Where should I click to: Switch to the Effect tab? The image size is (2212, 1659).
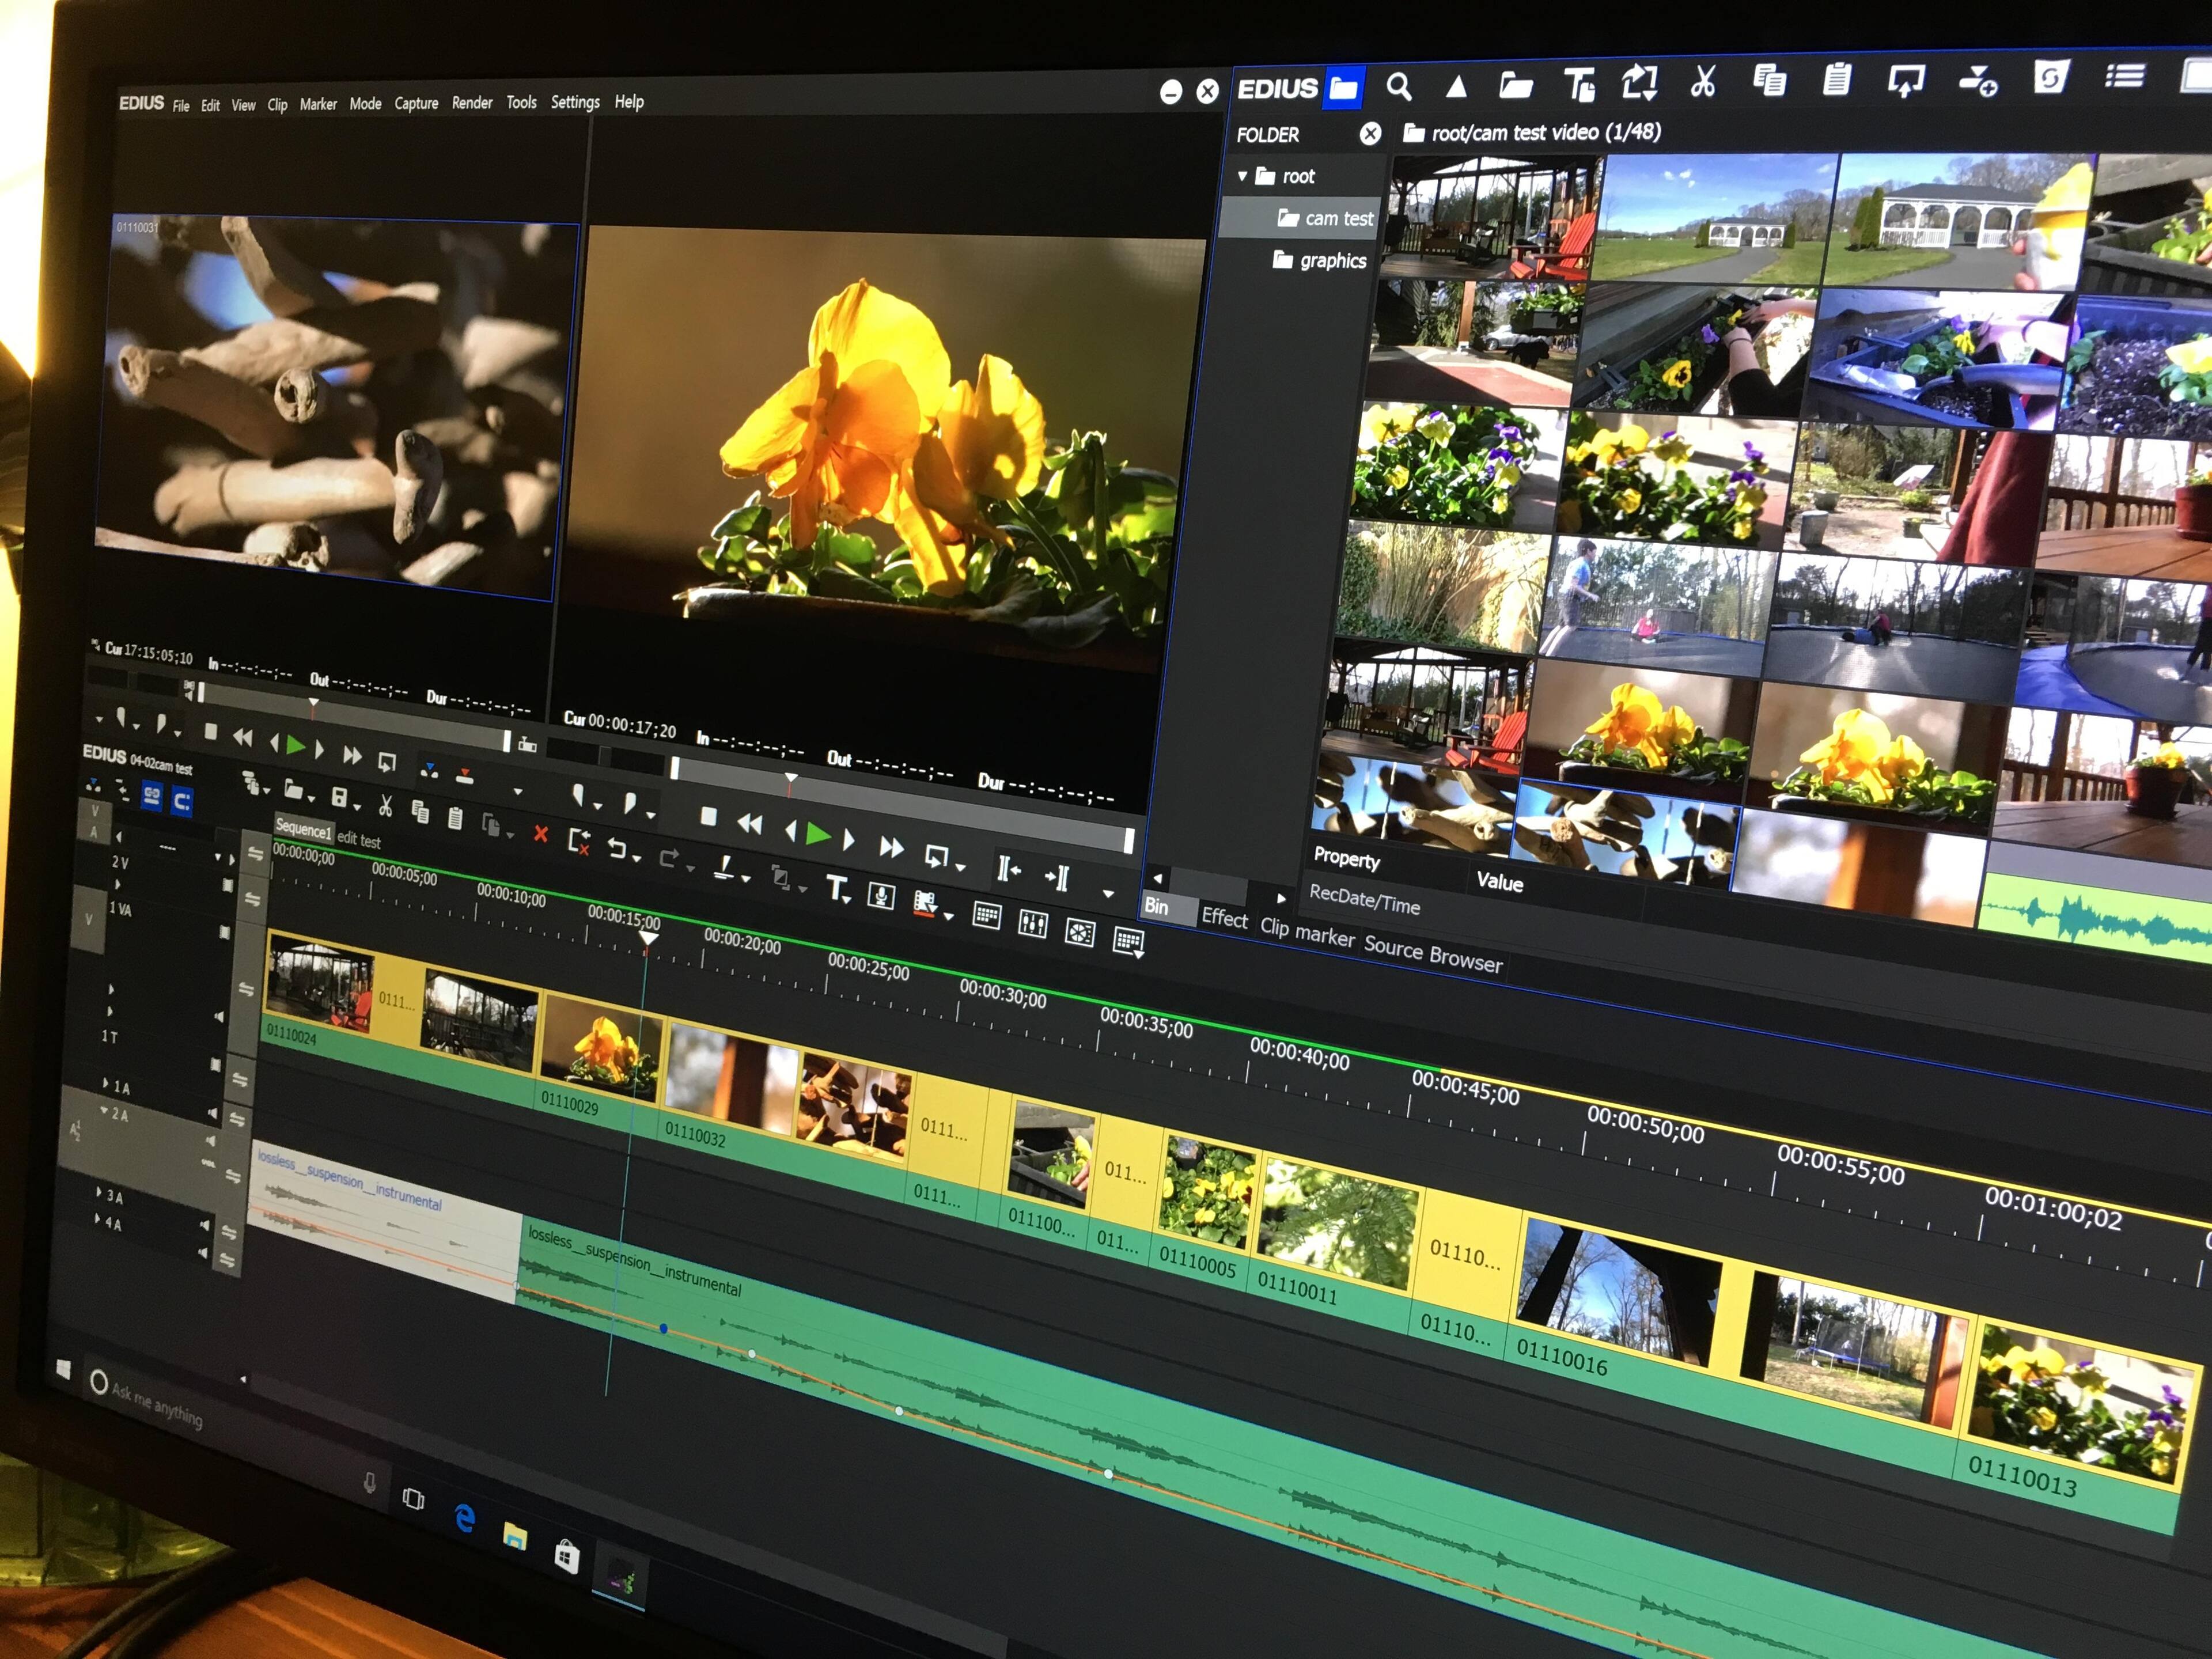[1224, 917]
